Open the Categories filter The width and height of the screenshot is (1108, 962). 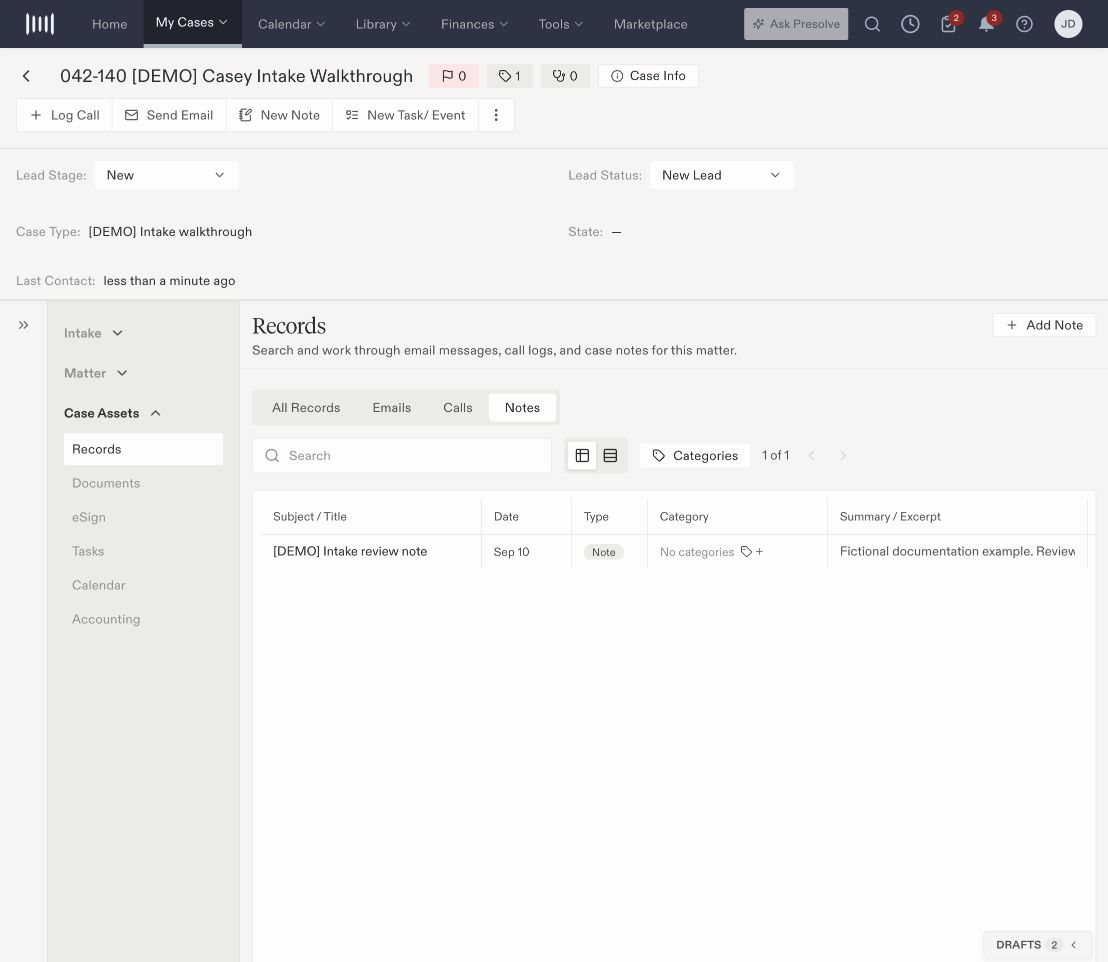pyautogui.click(x=695, y=456)
